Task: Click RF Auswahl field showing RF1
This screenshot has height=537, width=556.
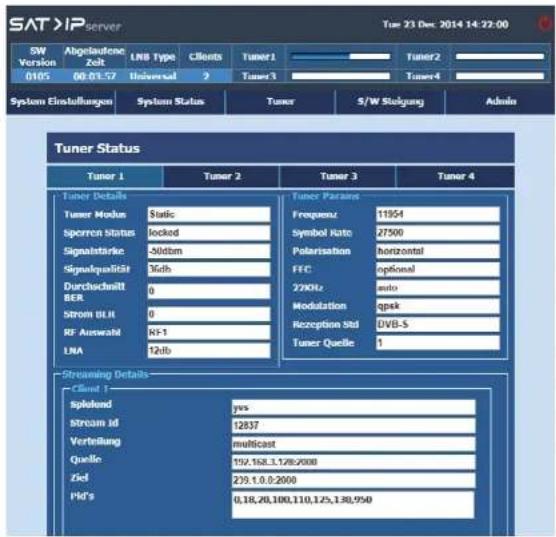Action: point(209,332)
